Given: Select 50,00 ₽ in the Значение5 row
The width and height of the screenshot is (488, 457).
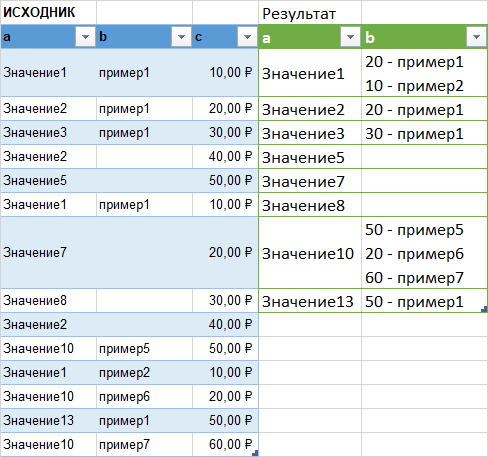Looking at the screenshot, I should coord(225,181).
